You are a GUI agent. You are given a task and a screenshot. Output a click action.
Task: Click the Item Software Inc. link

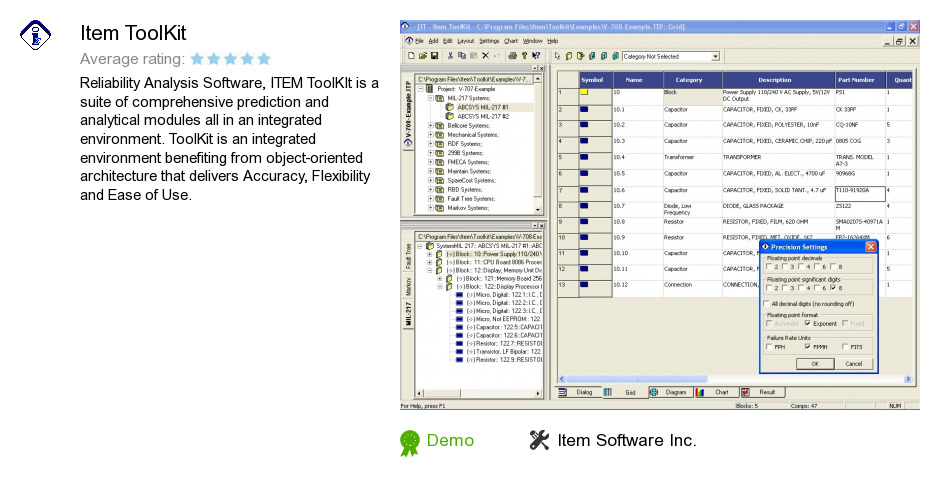point(626,440)
